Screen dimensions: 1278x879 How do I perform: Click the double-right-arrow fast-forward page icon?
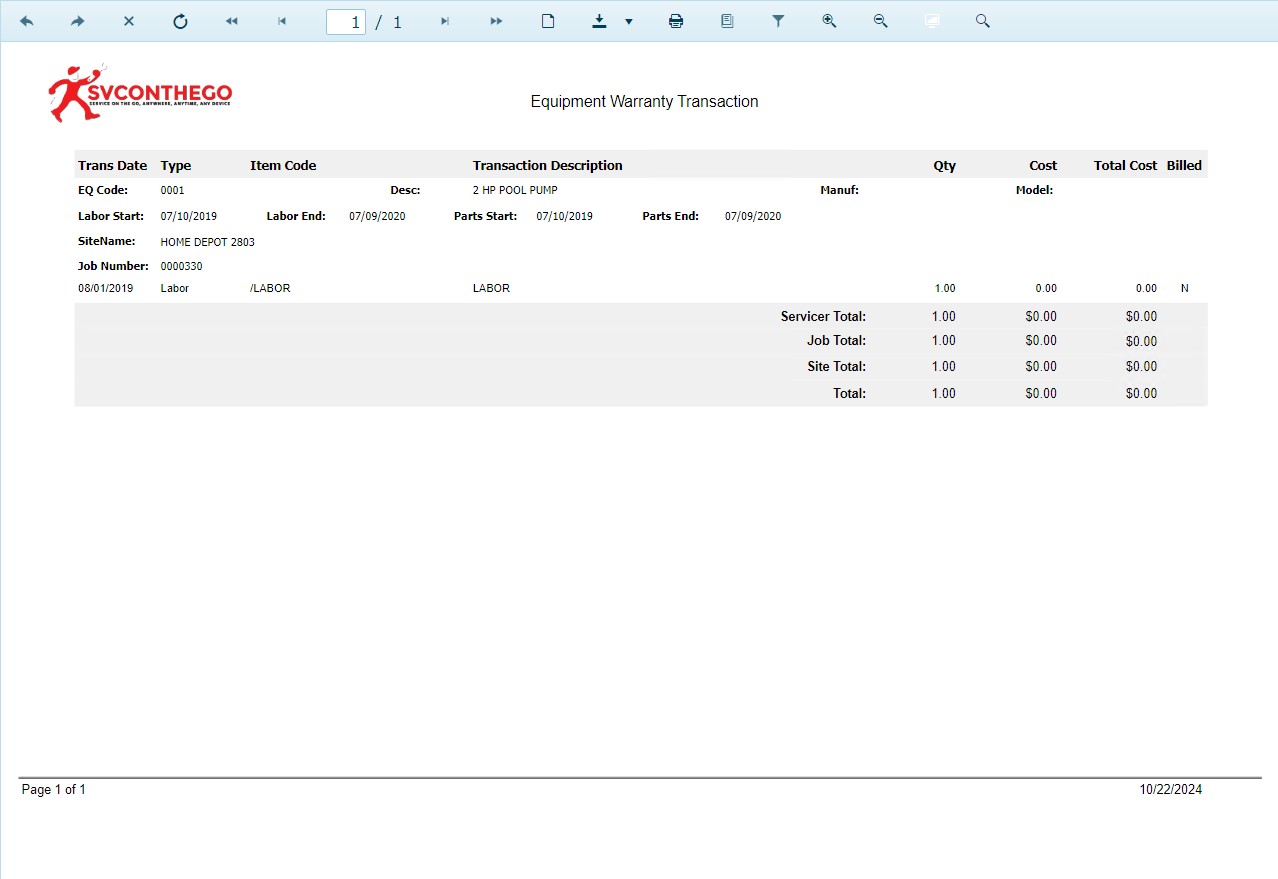click(x=496, y=21)
